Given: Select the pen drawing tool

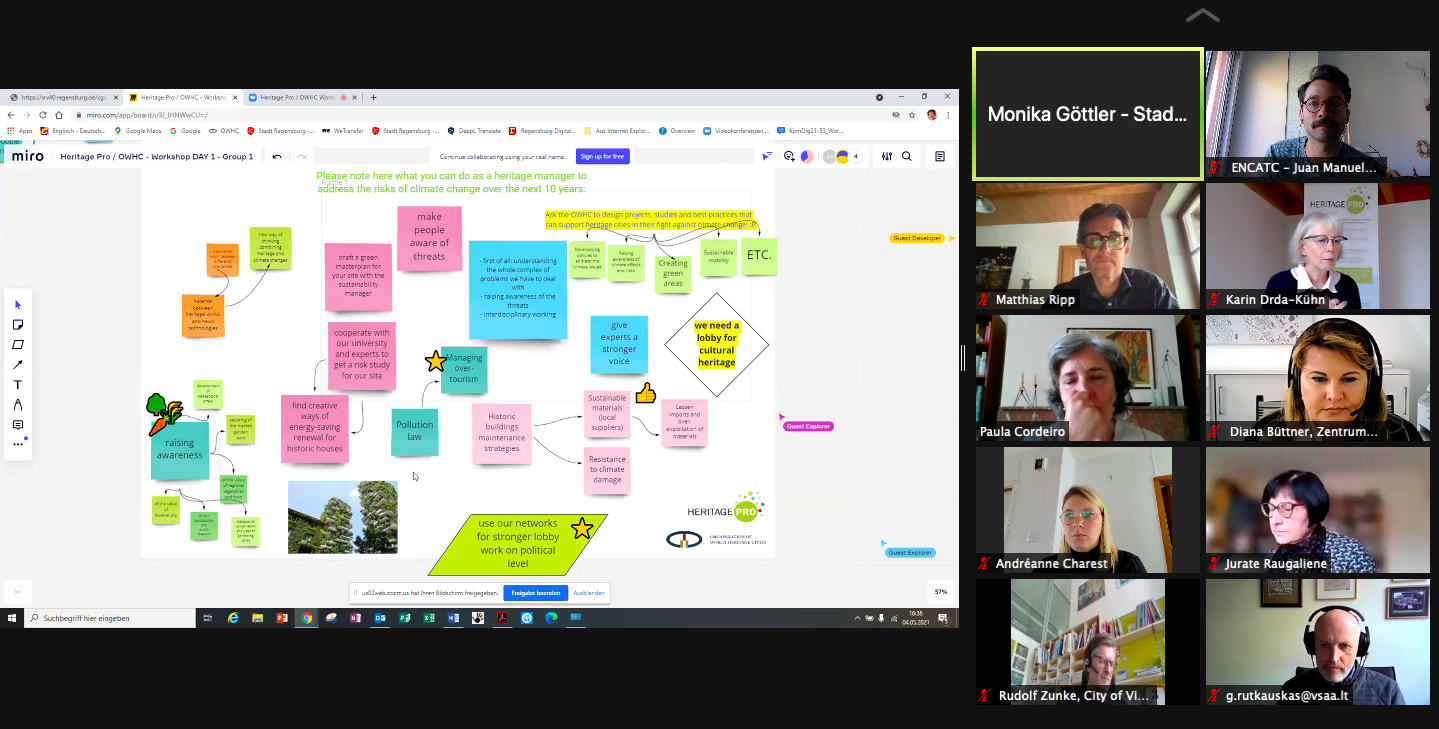Looking at the screenshot, I should [x=17, y=405].
